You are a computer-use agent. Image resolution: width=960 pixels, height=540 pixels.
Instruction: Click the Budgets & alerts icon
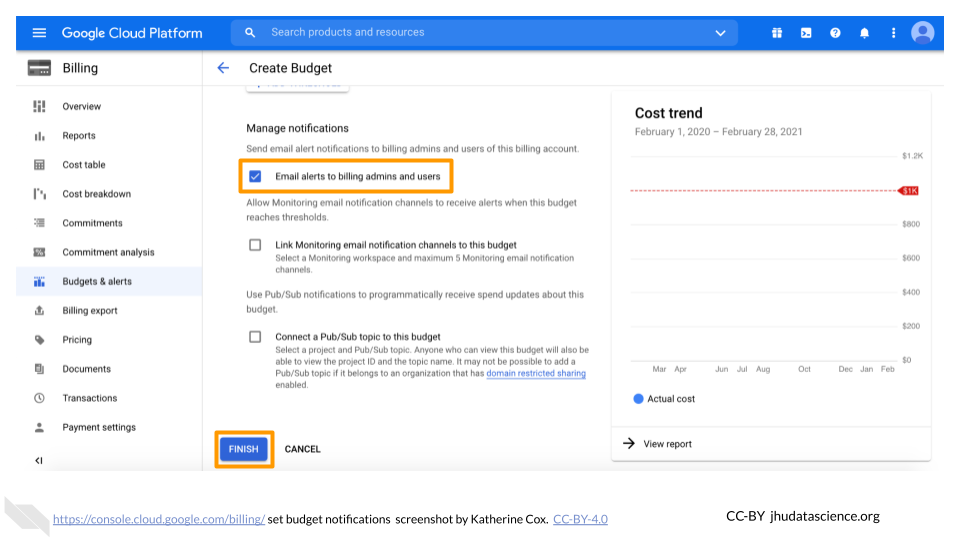click(39, 282)
